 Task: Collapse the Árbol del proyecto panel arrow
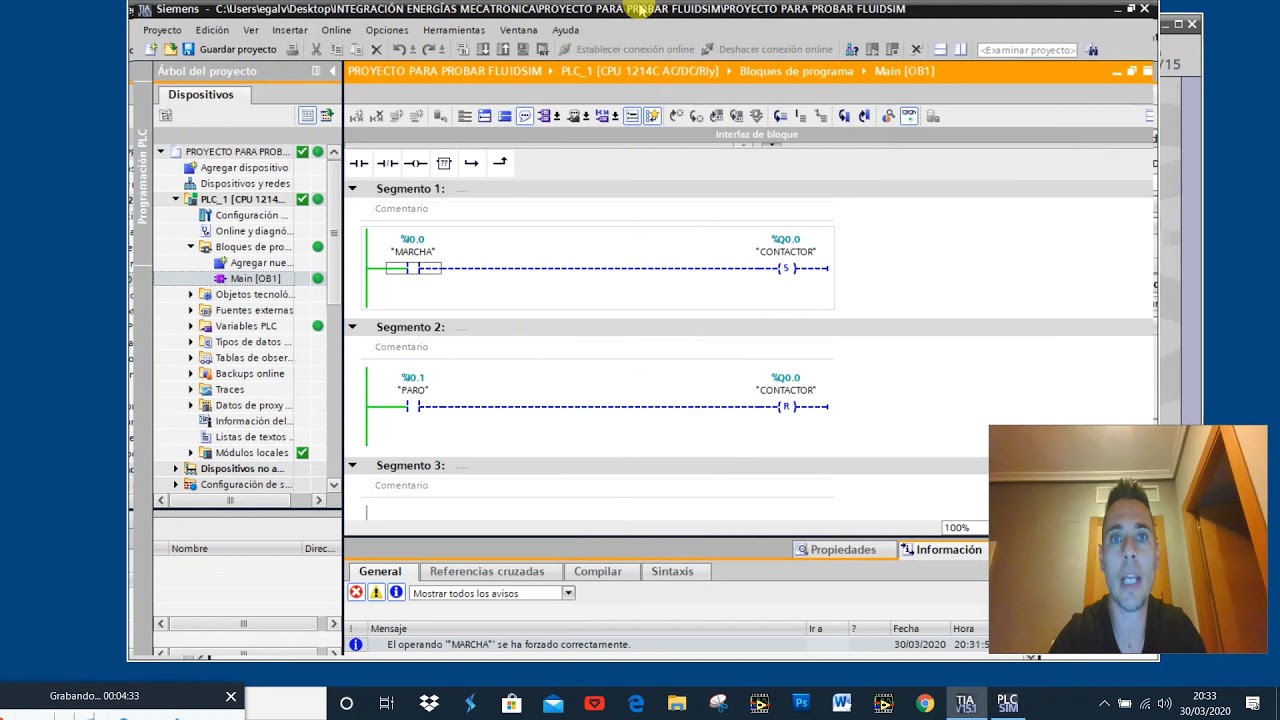click(x=333, y=71)
